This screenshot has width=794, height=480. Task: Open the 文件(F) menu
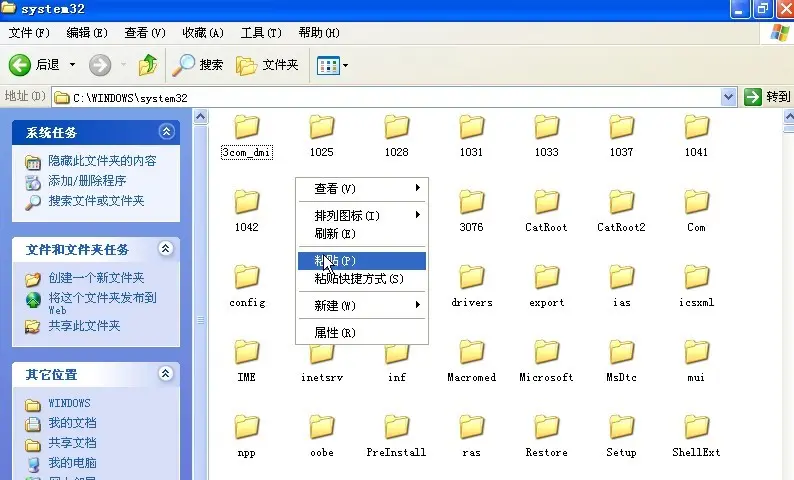29,33
